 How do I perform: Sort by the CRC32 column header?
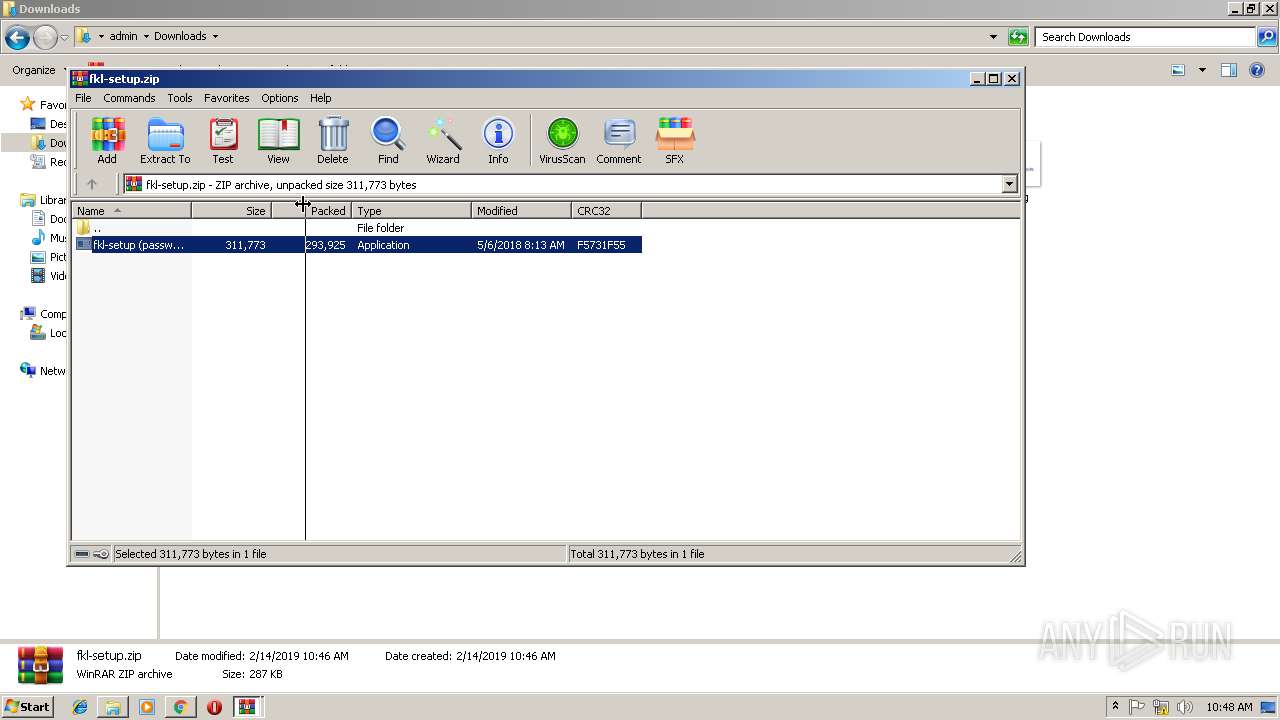[x=606, y=211]
